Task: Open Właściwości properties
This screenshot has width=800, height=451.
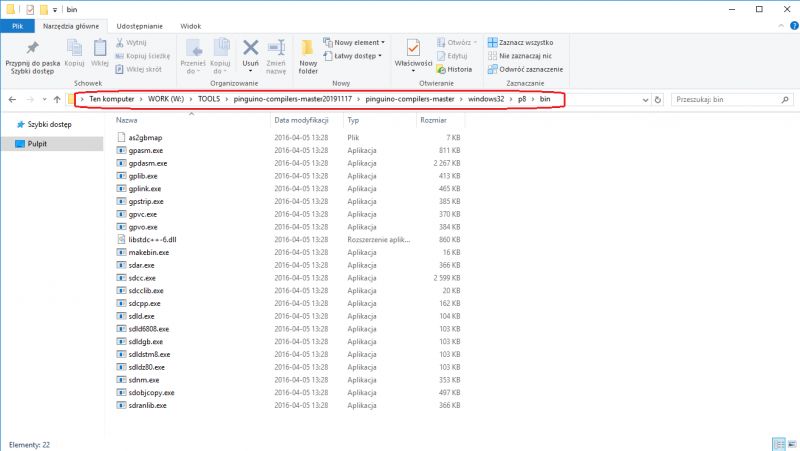Action: point(413,56)
